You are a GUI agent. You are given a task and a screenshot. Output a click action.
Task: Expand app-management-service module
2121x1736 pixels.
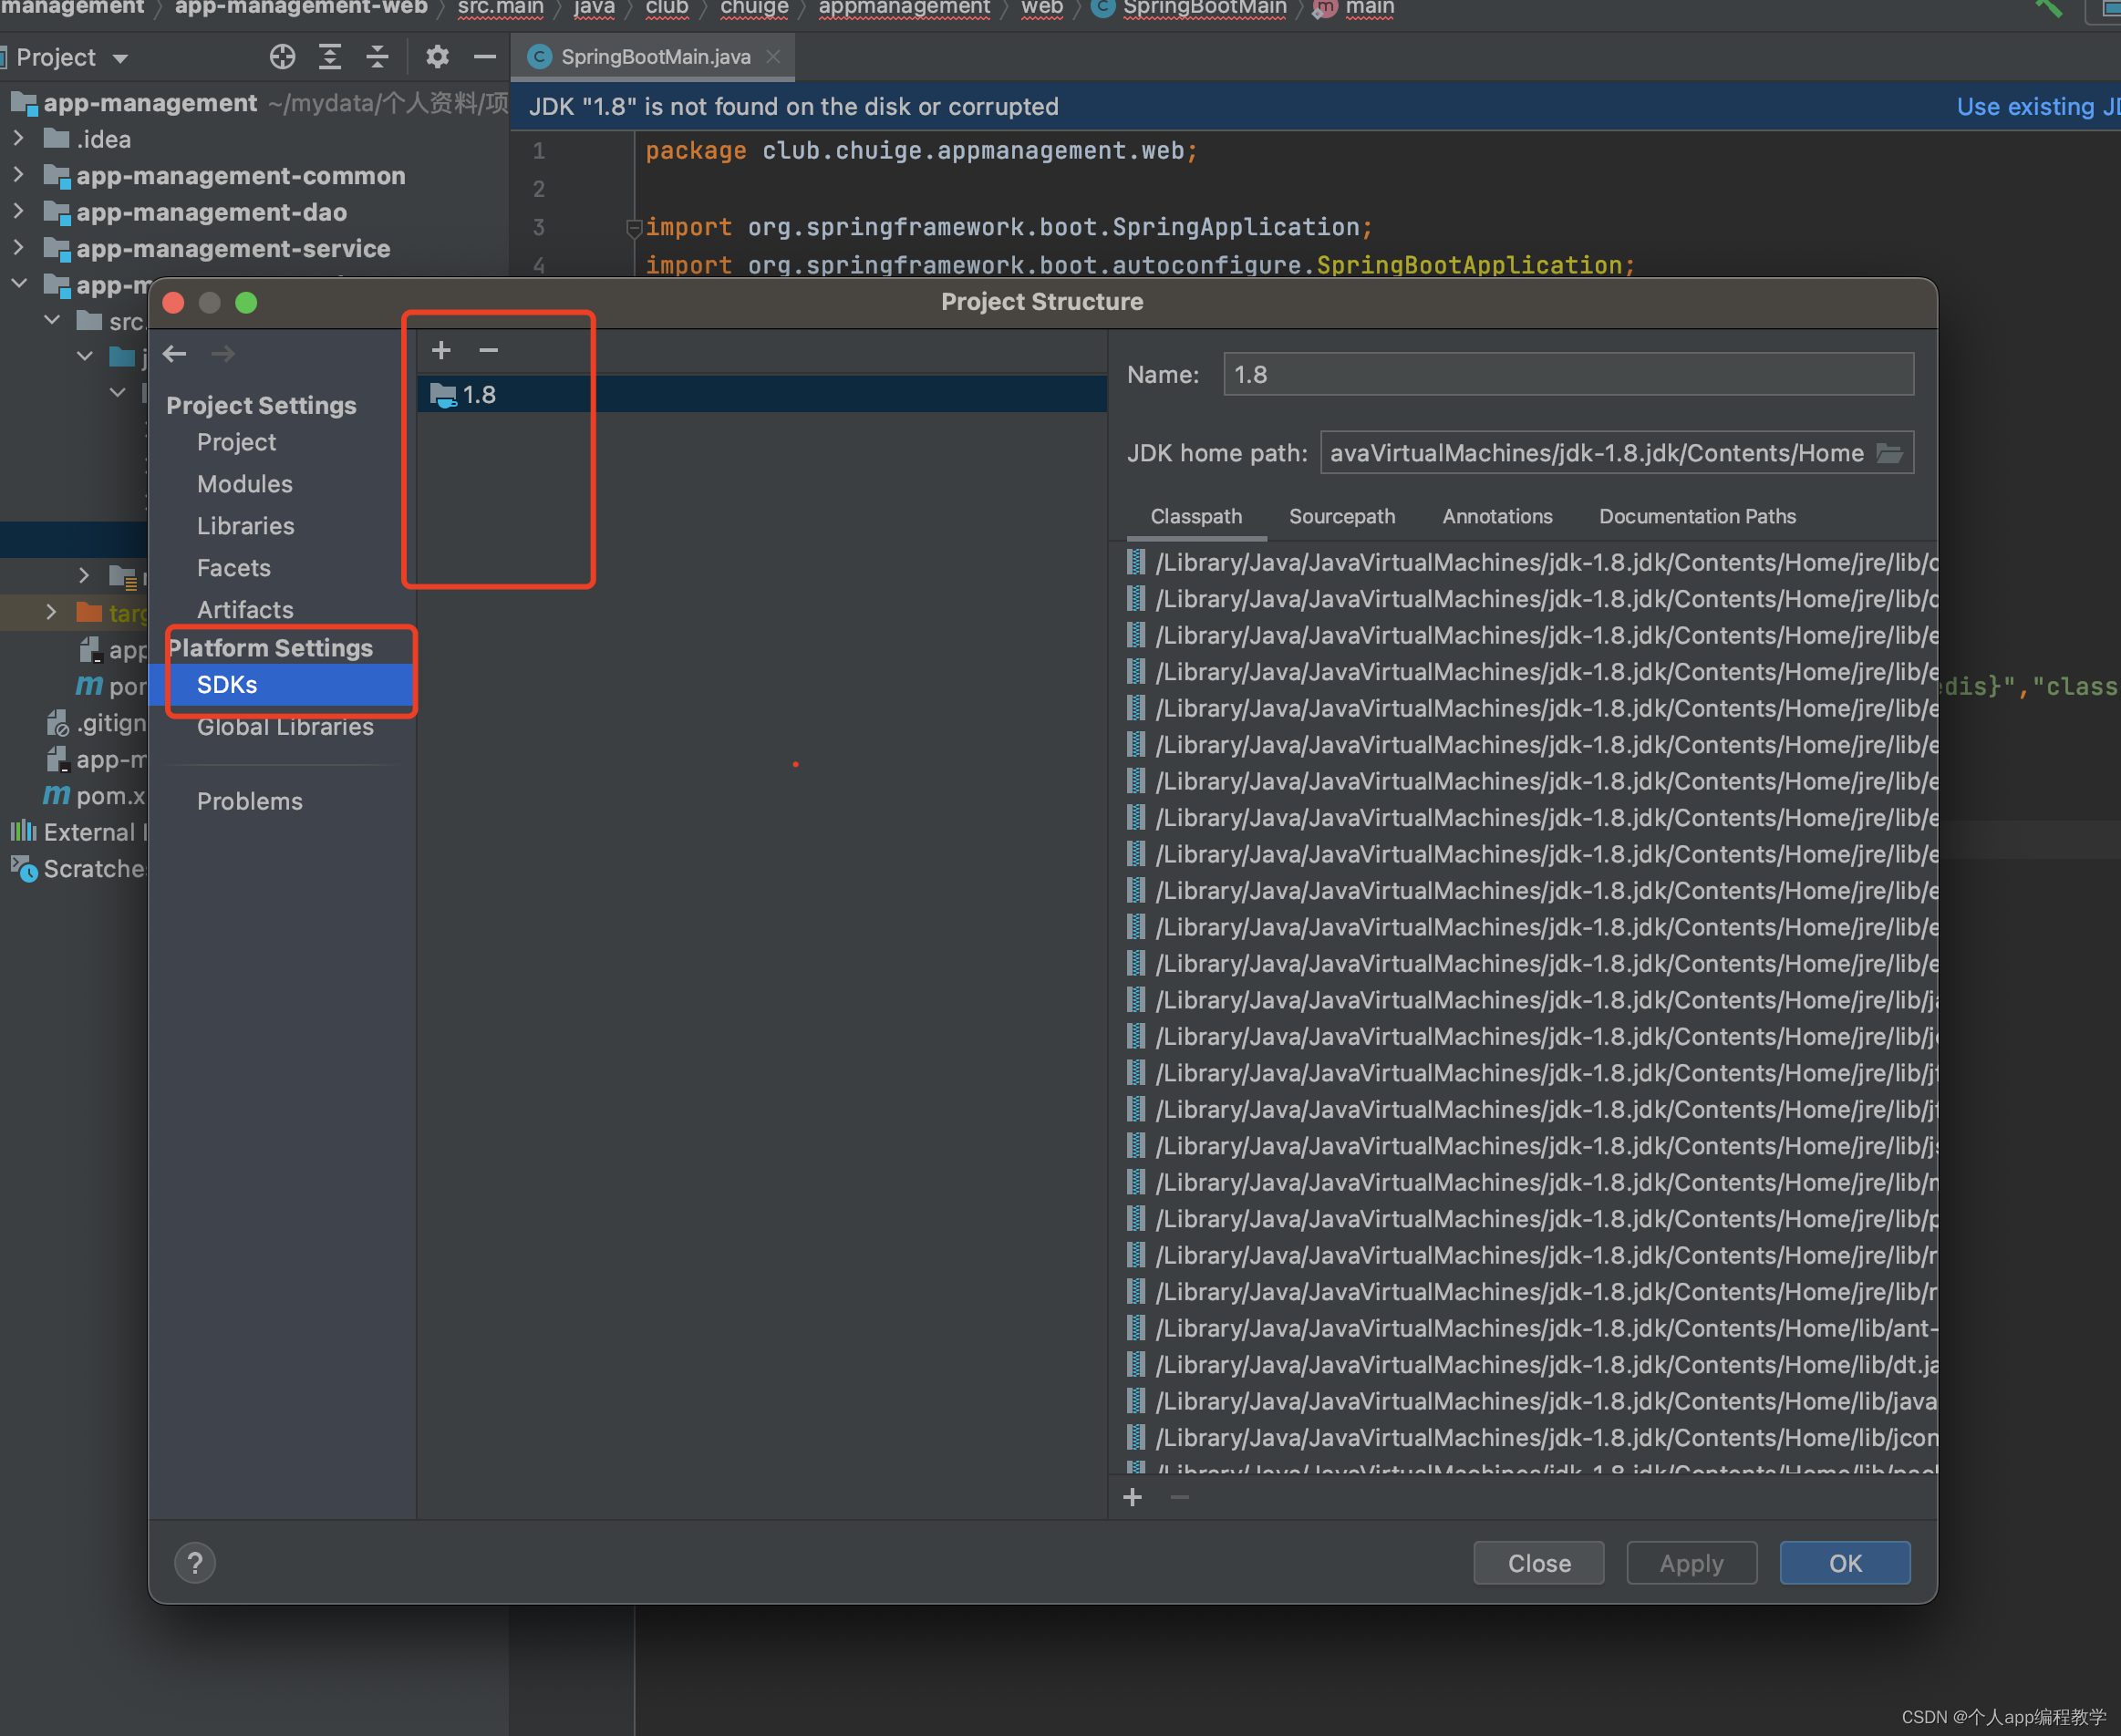18,247
